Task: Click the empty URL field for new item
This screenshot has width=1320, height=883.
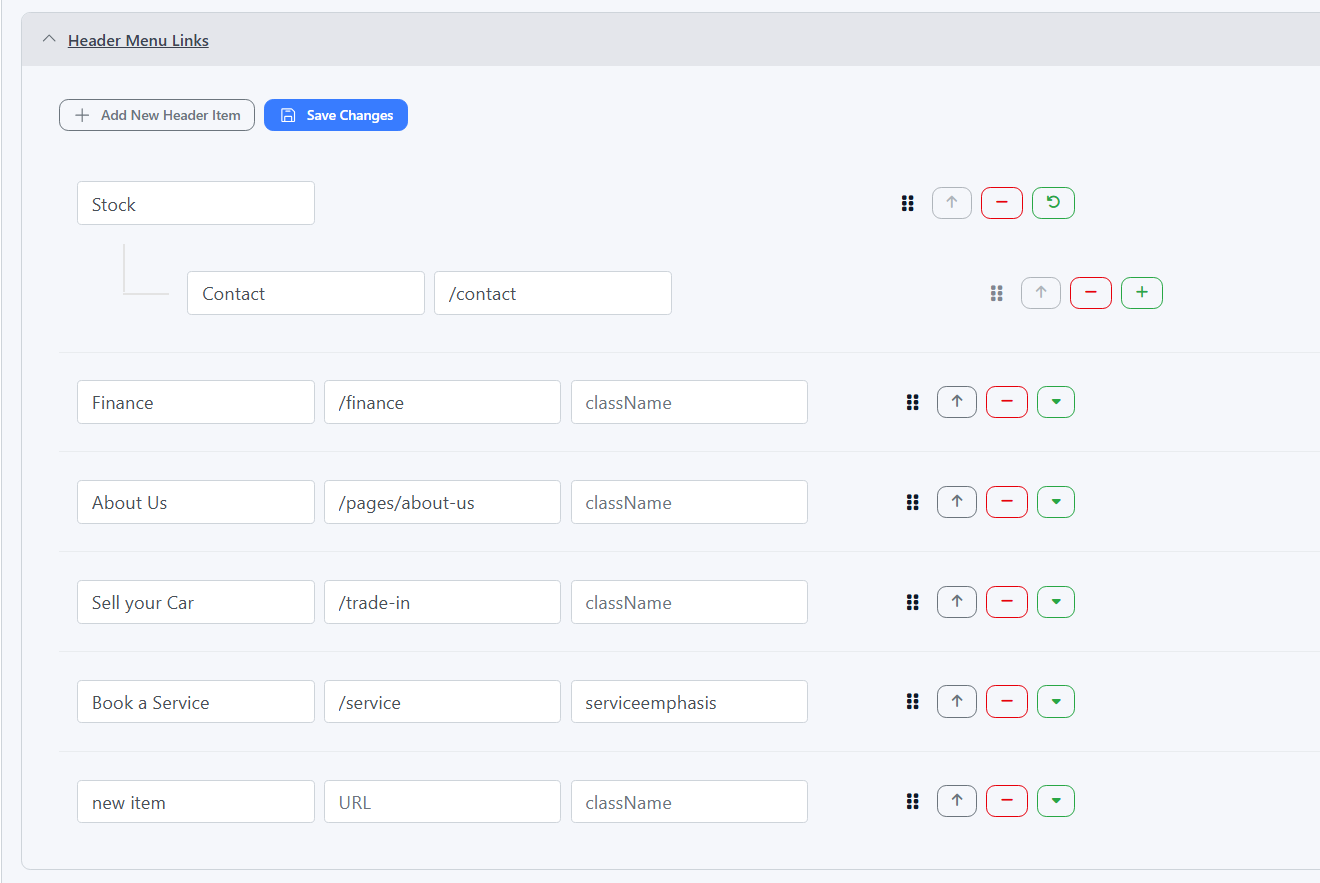Action: [442, 802]
